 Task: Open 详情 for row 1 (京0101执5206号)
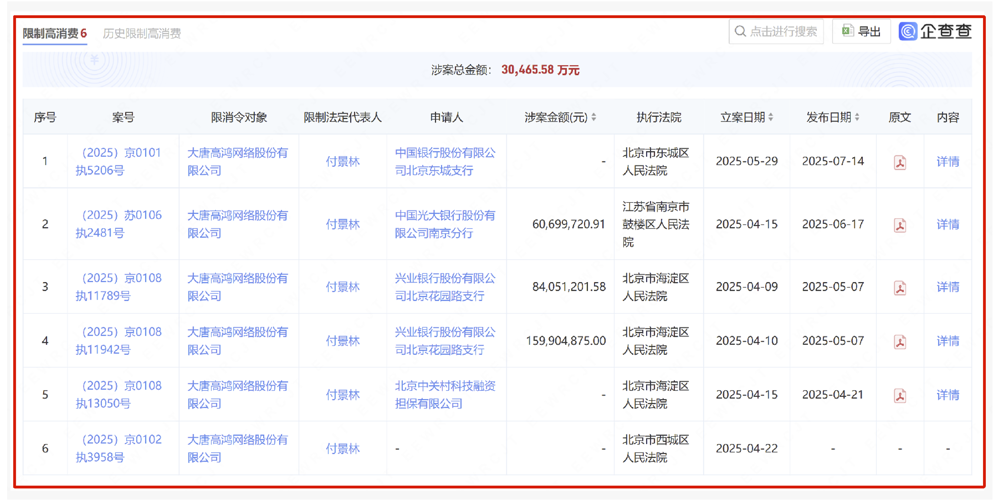tap(947, 162)
